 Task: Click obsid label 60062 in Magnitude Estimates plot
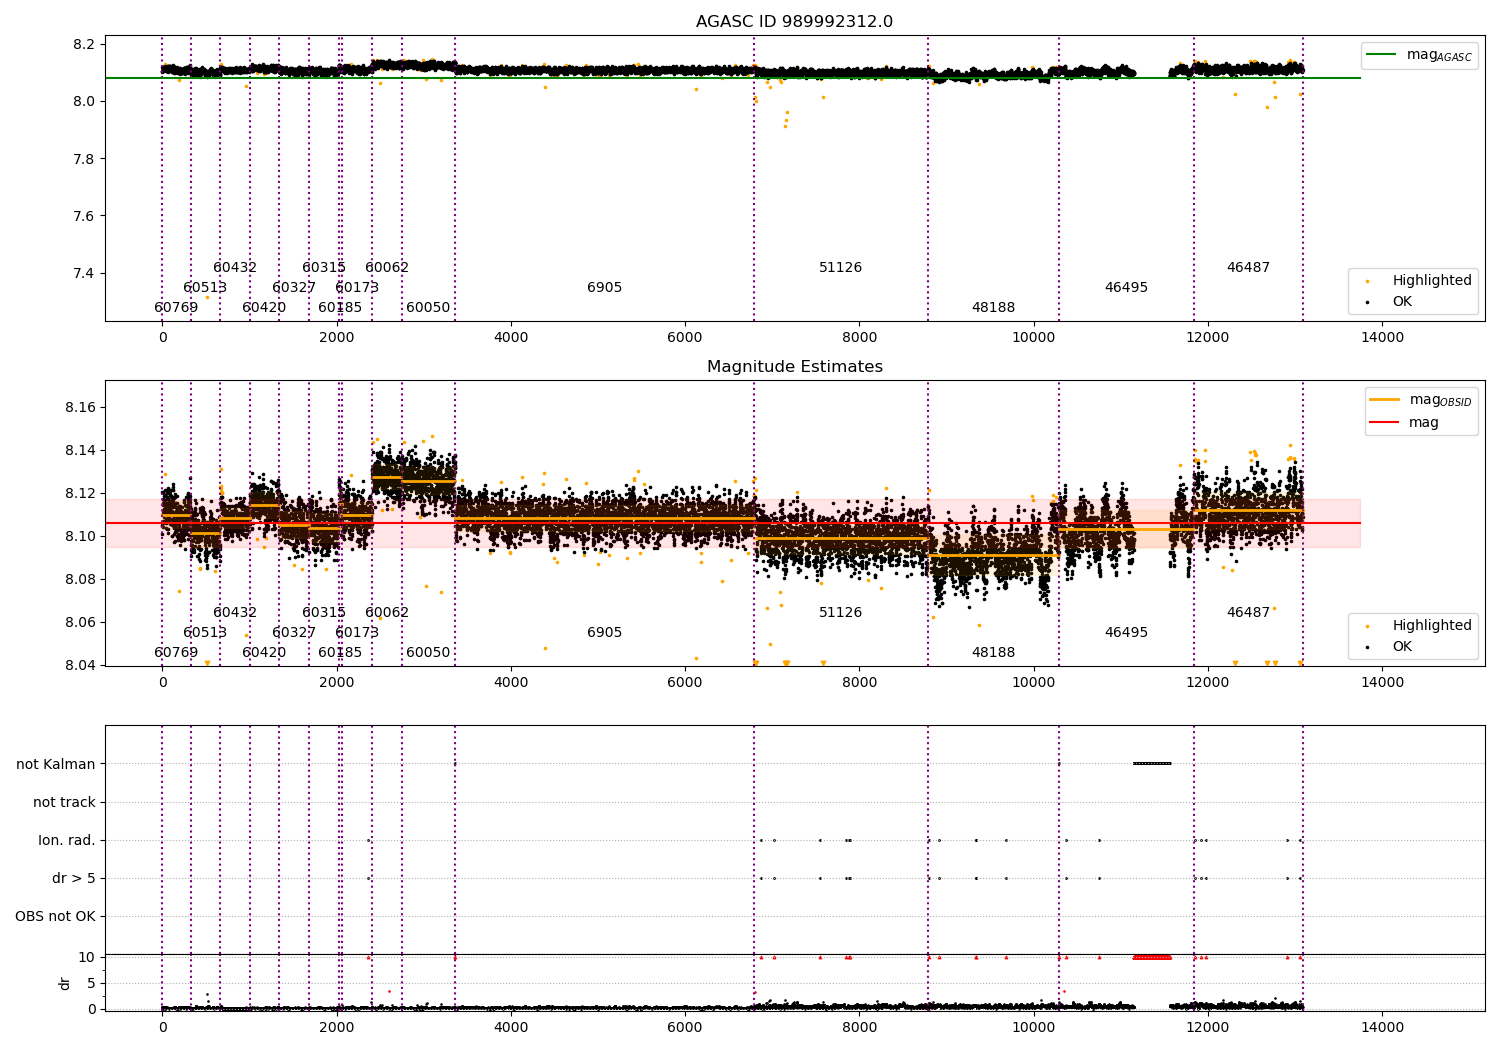point(387,613)
